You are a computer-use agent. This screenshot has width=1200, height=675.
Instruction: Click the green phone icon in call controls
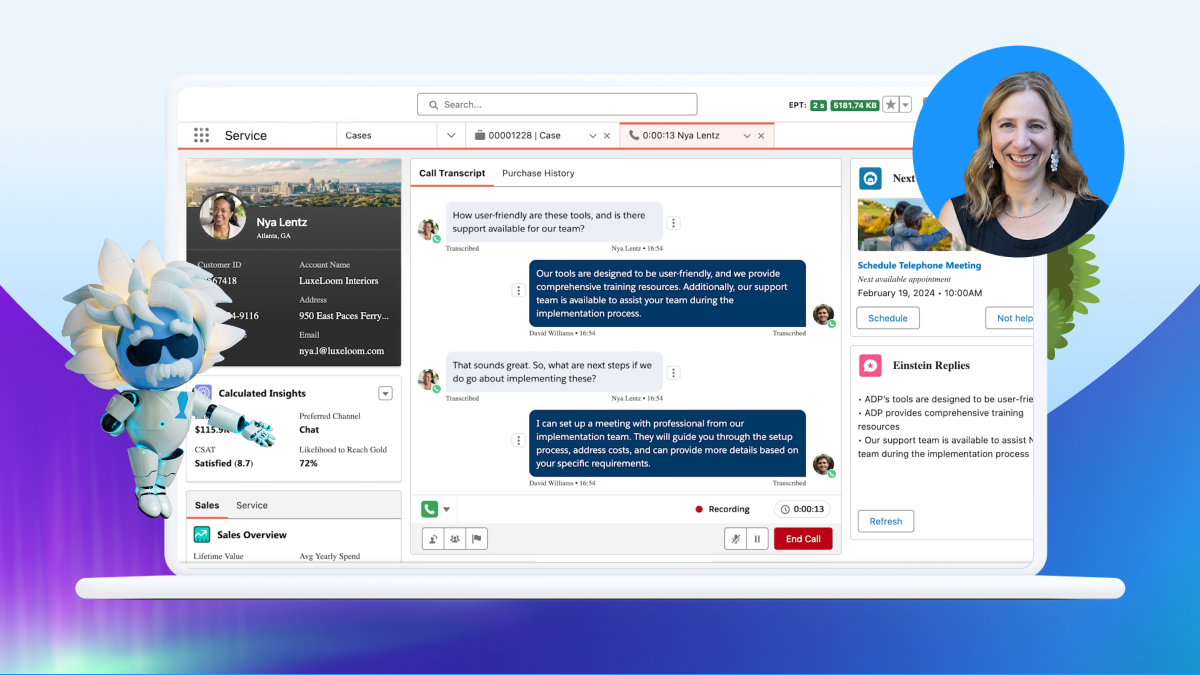point(430,508)
